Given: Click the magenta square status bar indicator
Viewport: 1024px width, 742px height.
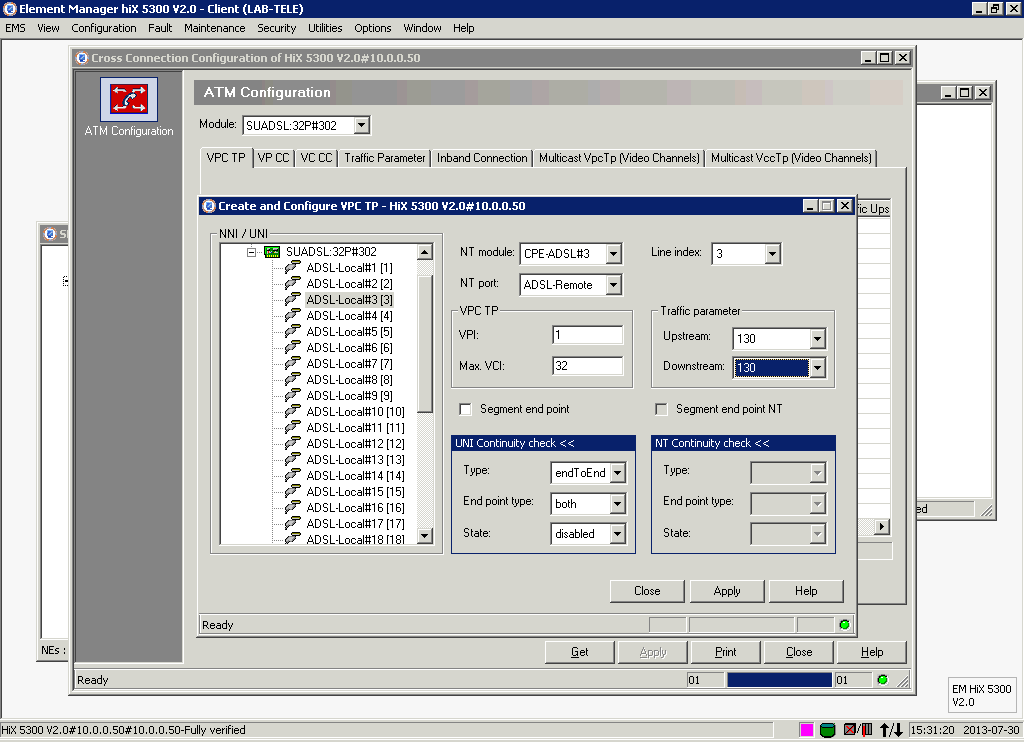Looking at the screenshot, I should pyautogui.click(x=807, y=730).
